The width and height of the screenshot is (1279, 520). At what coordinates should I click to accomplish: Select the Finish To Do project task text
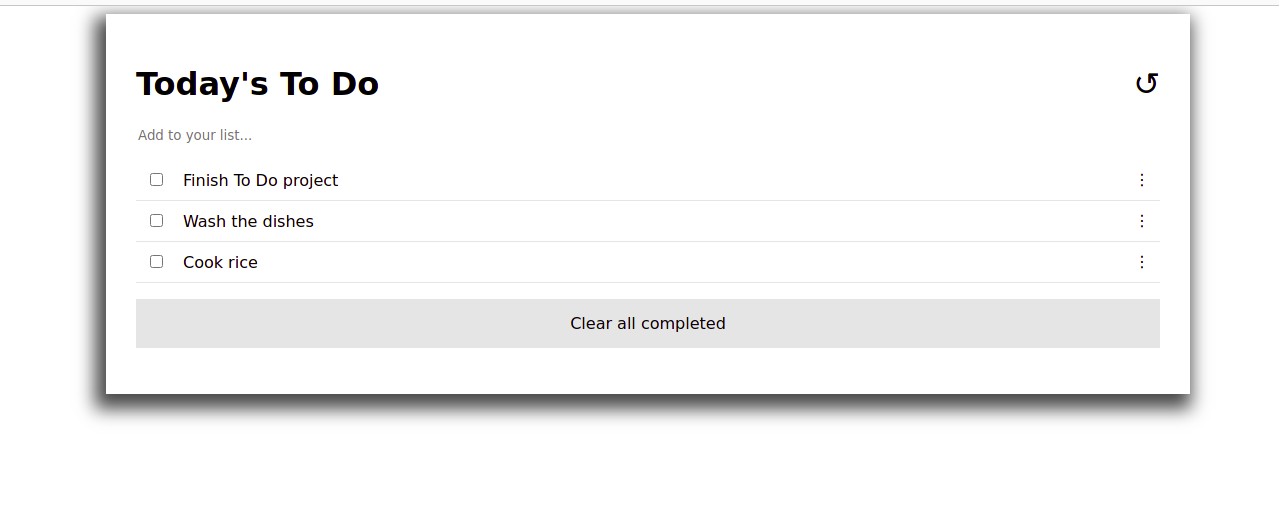260,180
